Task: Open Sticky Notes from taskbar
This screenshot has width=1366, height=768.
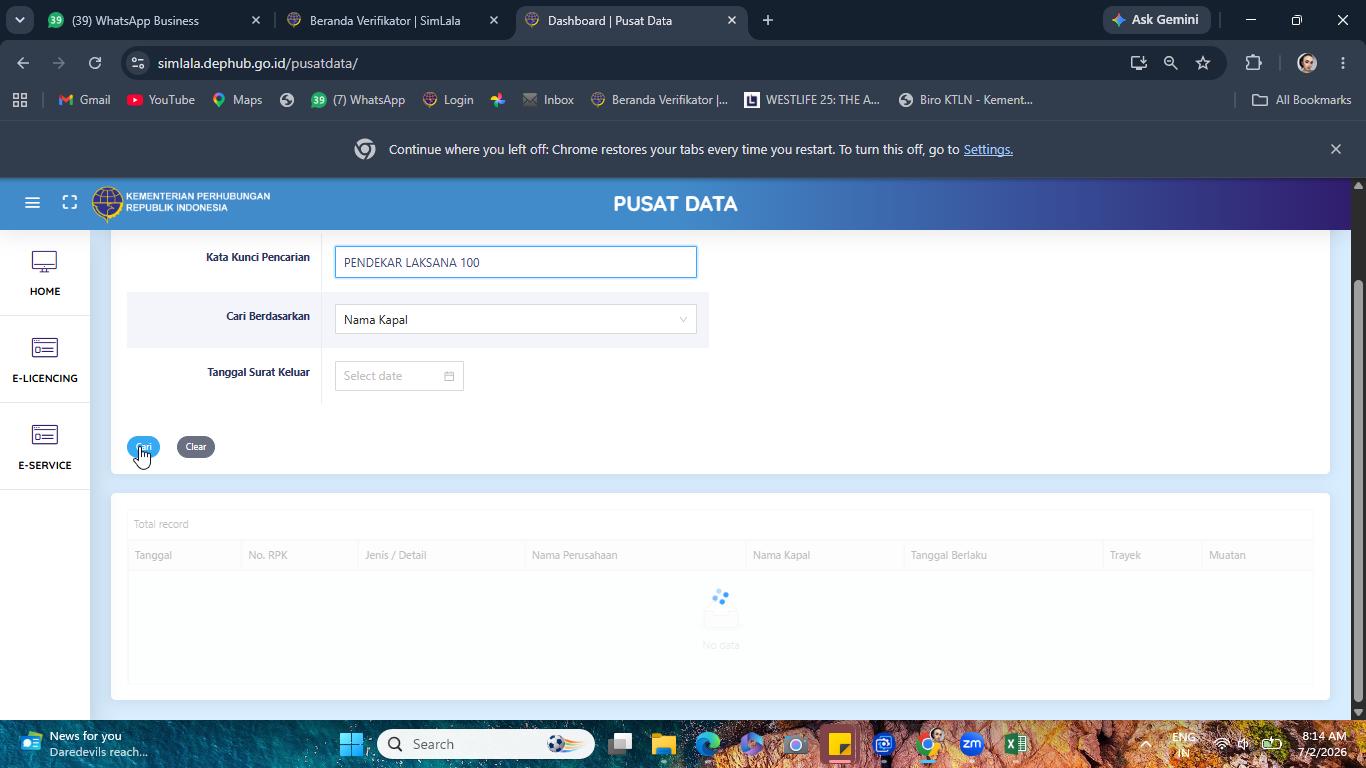Action: click(840, 744)
